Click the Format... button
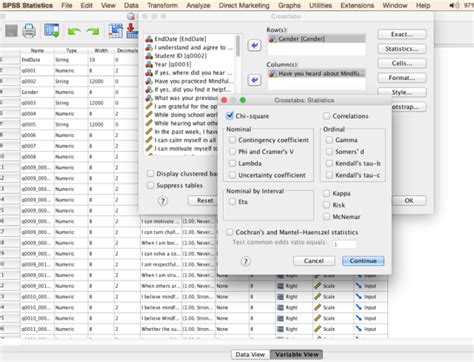Image resolution: width=474 pixels, height=362 pixels. 402,78
